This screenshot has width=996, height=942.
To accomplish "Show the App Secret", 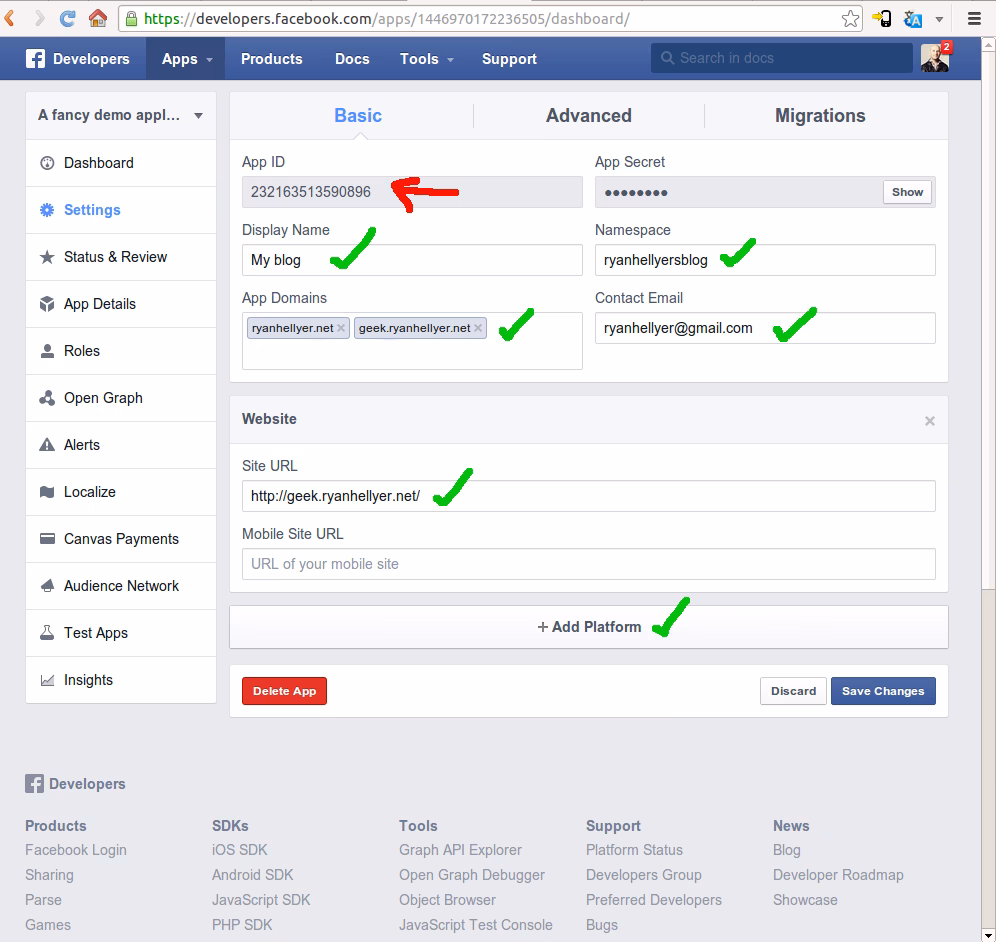I will pos(907,192).
